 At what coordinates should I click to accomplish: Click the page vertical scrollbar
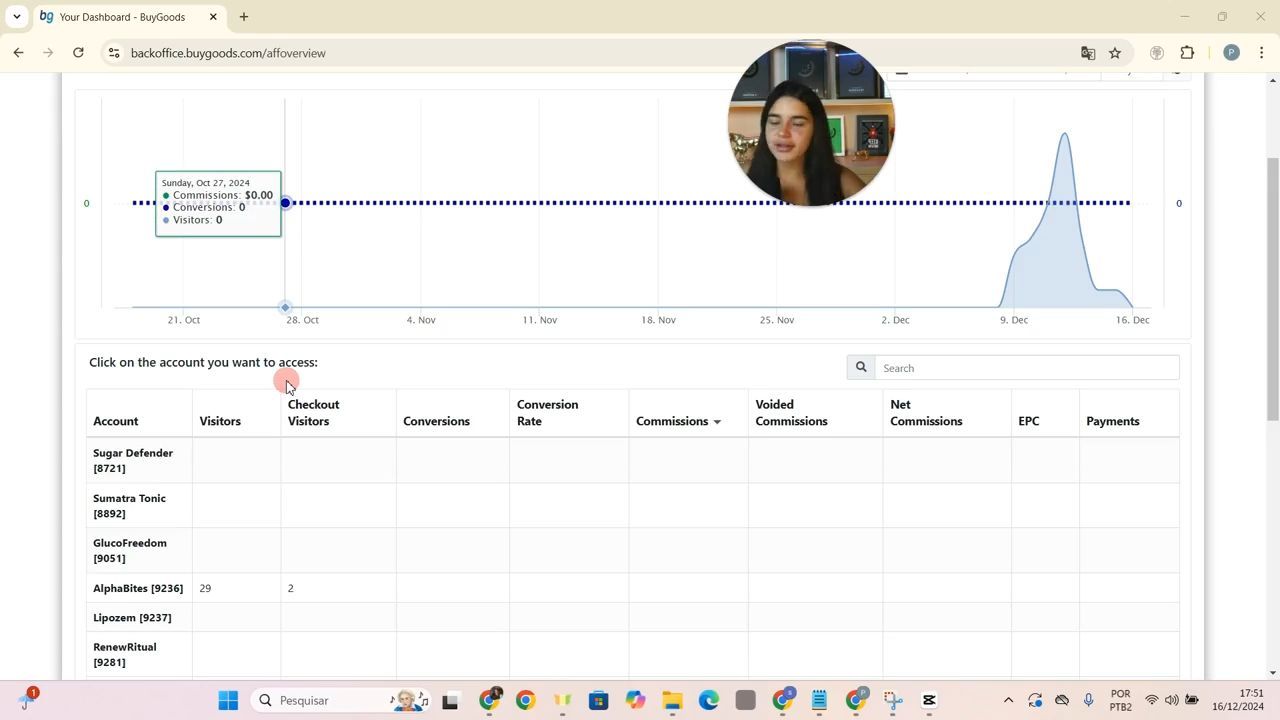coord(1272,289)
